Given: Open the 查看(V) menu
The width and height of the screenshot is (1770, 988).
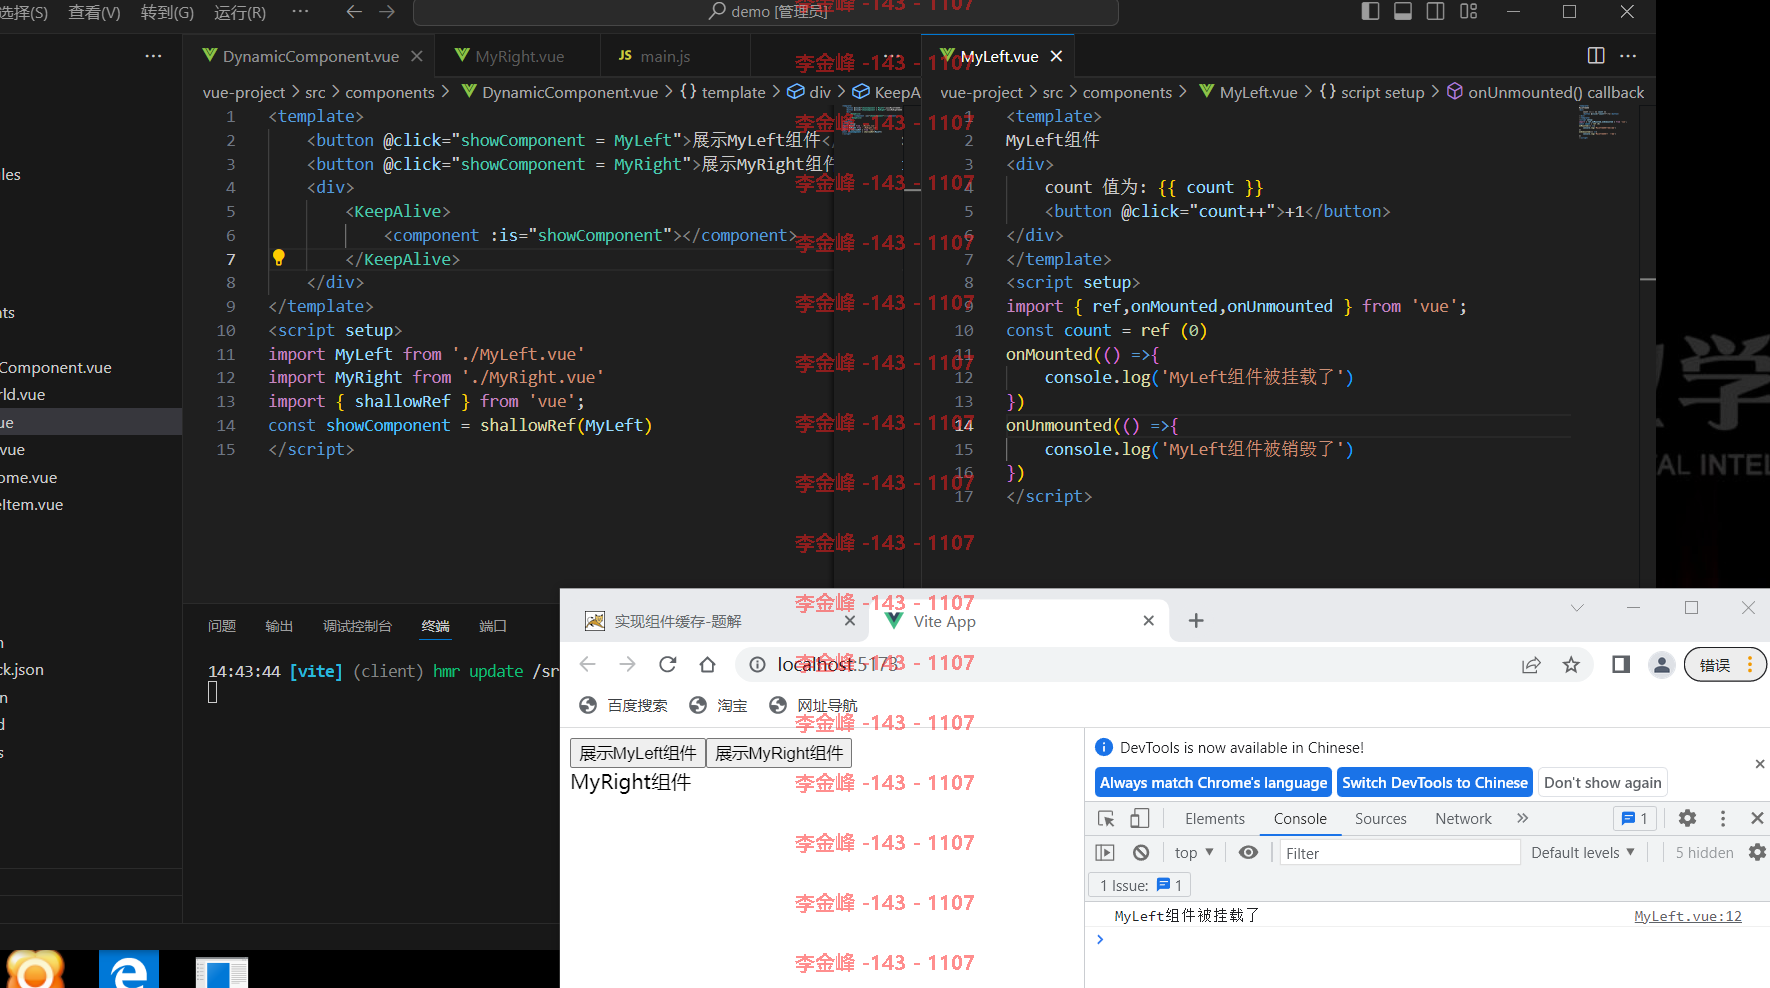Looking at the screenshot, I should pos(94,12).
